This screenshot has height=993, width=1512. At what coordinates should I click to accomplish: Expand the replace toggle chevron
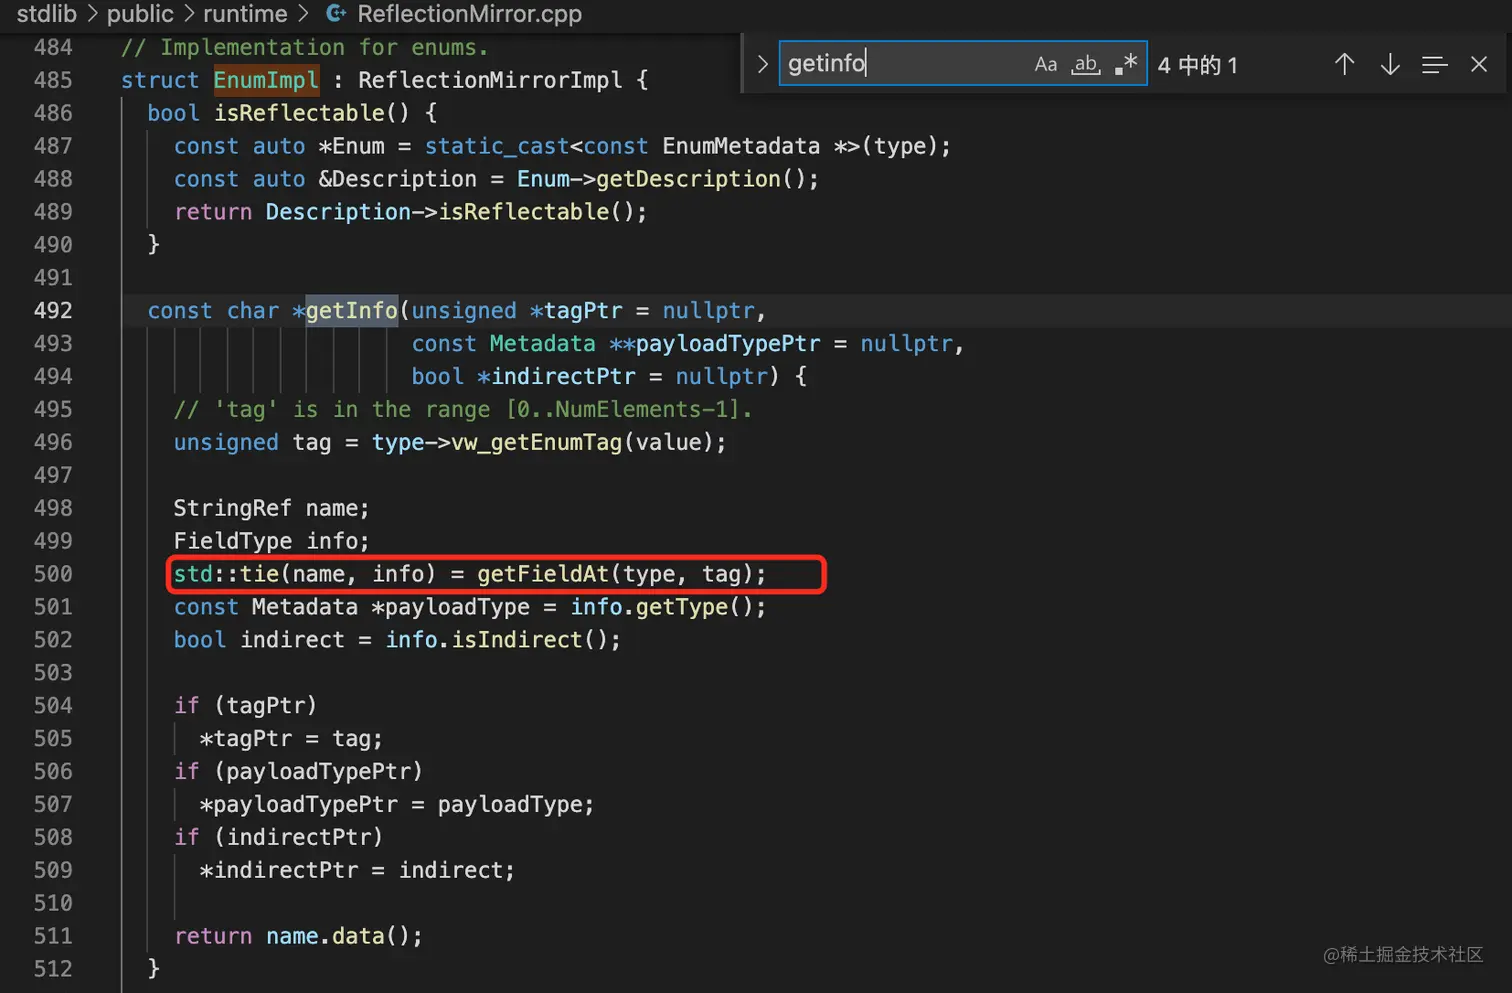[x=763, y=64]
